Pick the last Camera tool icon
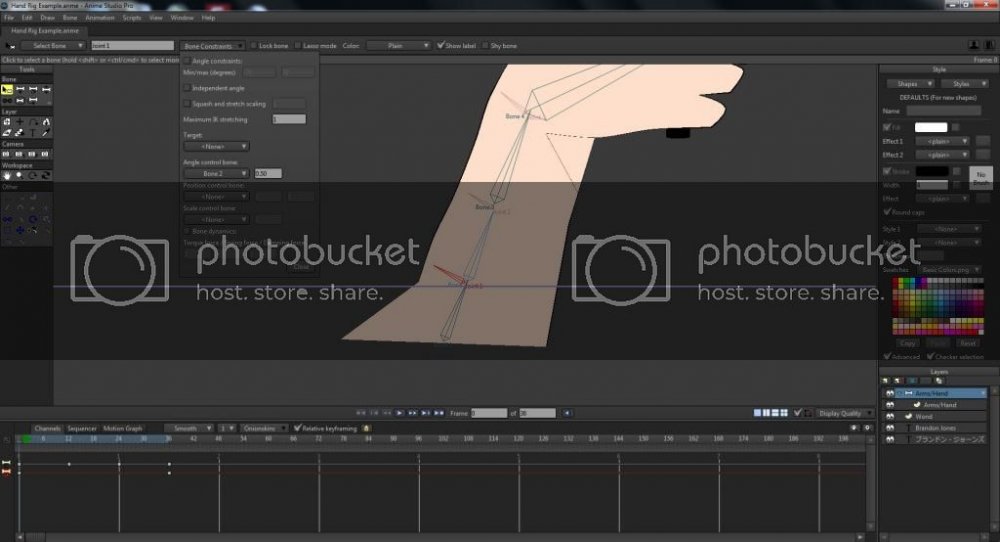 click(x=46, y=154)
